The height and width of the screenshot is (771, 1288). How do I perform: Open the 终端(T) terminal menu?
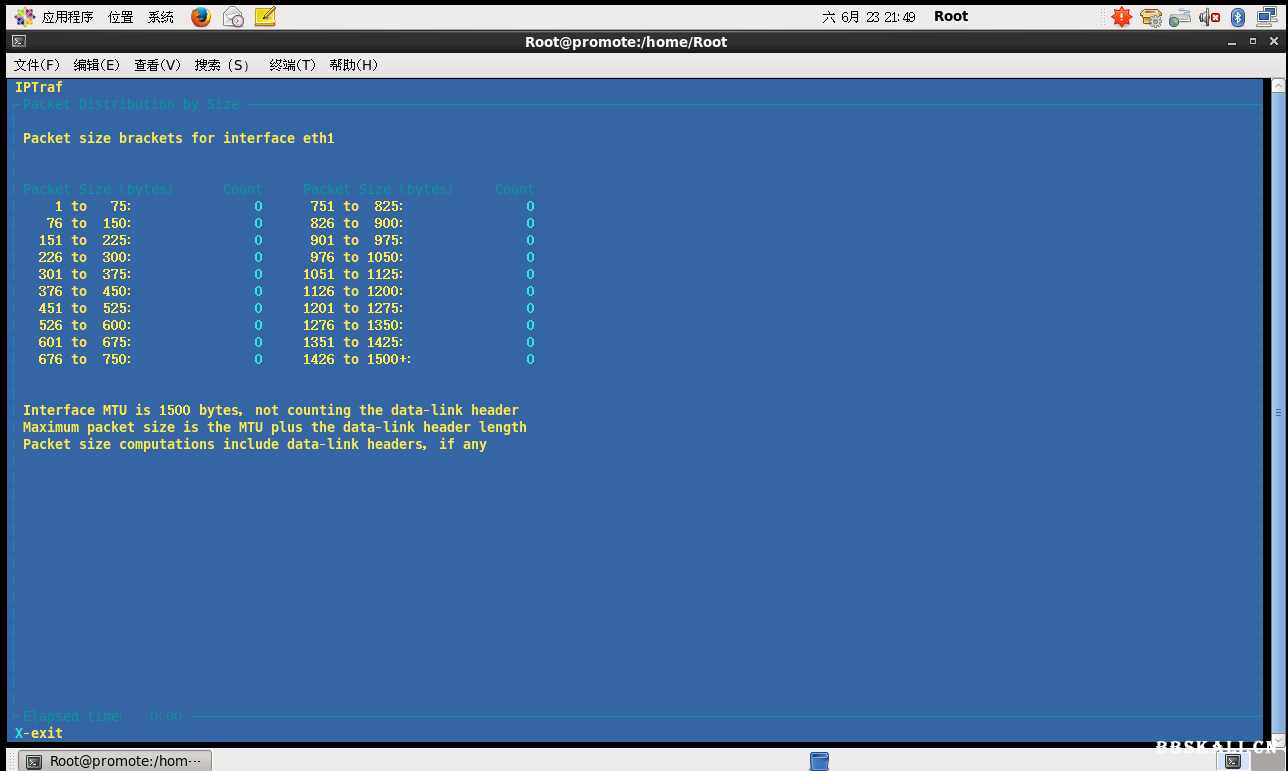292,65
